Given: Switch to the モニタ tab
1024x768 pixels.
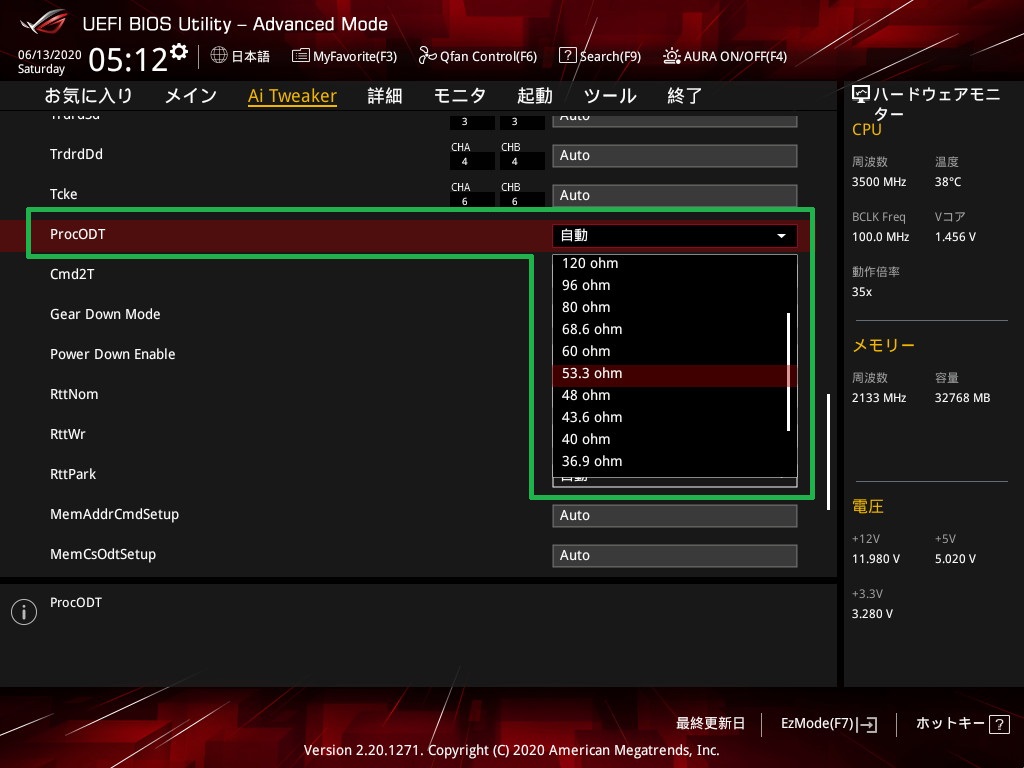Looking at the screenshot, I should coord(460,96).
